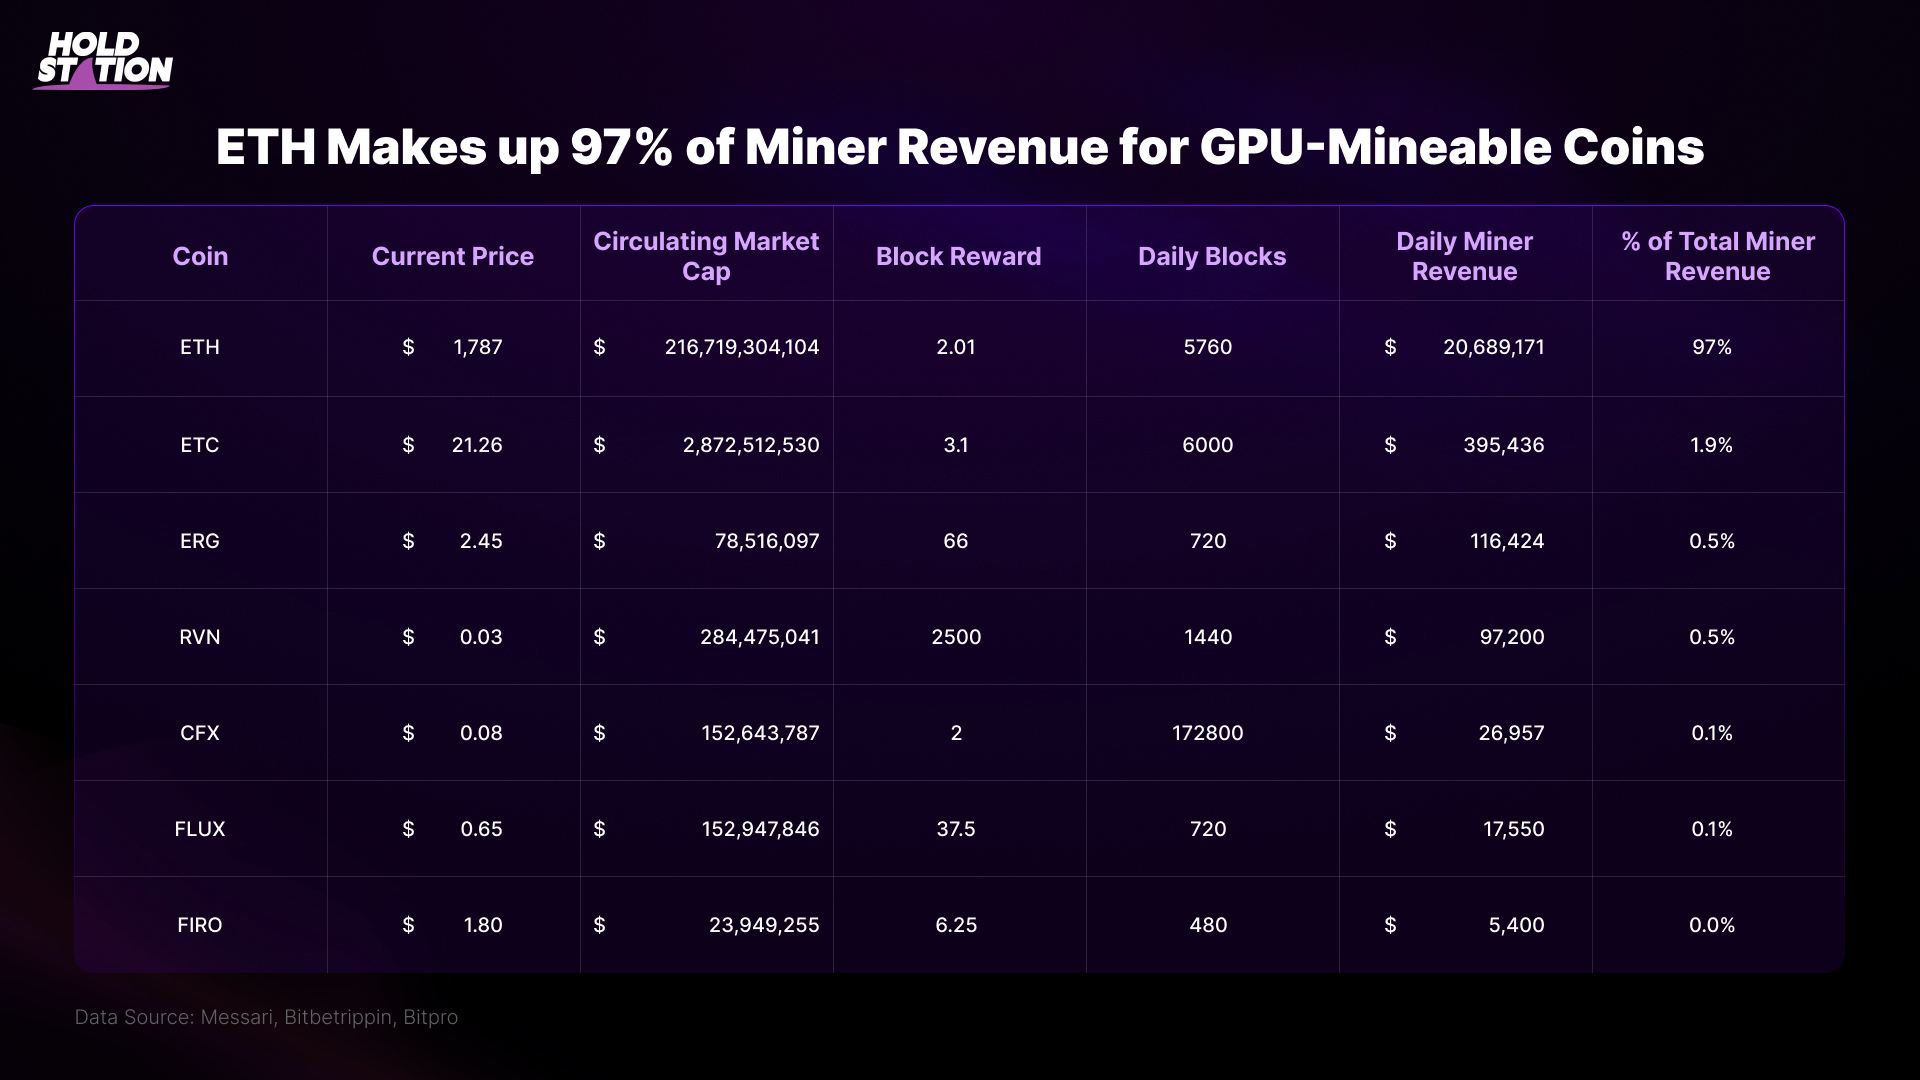Click market cap 216,719,304,104
Image resolution: width=1920 pixels, height=1080 pixels.
[742, 347]
